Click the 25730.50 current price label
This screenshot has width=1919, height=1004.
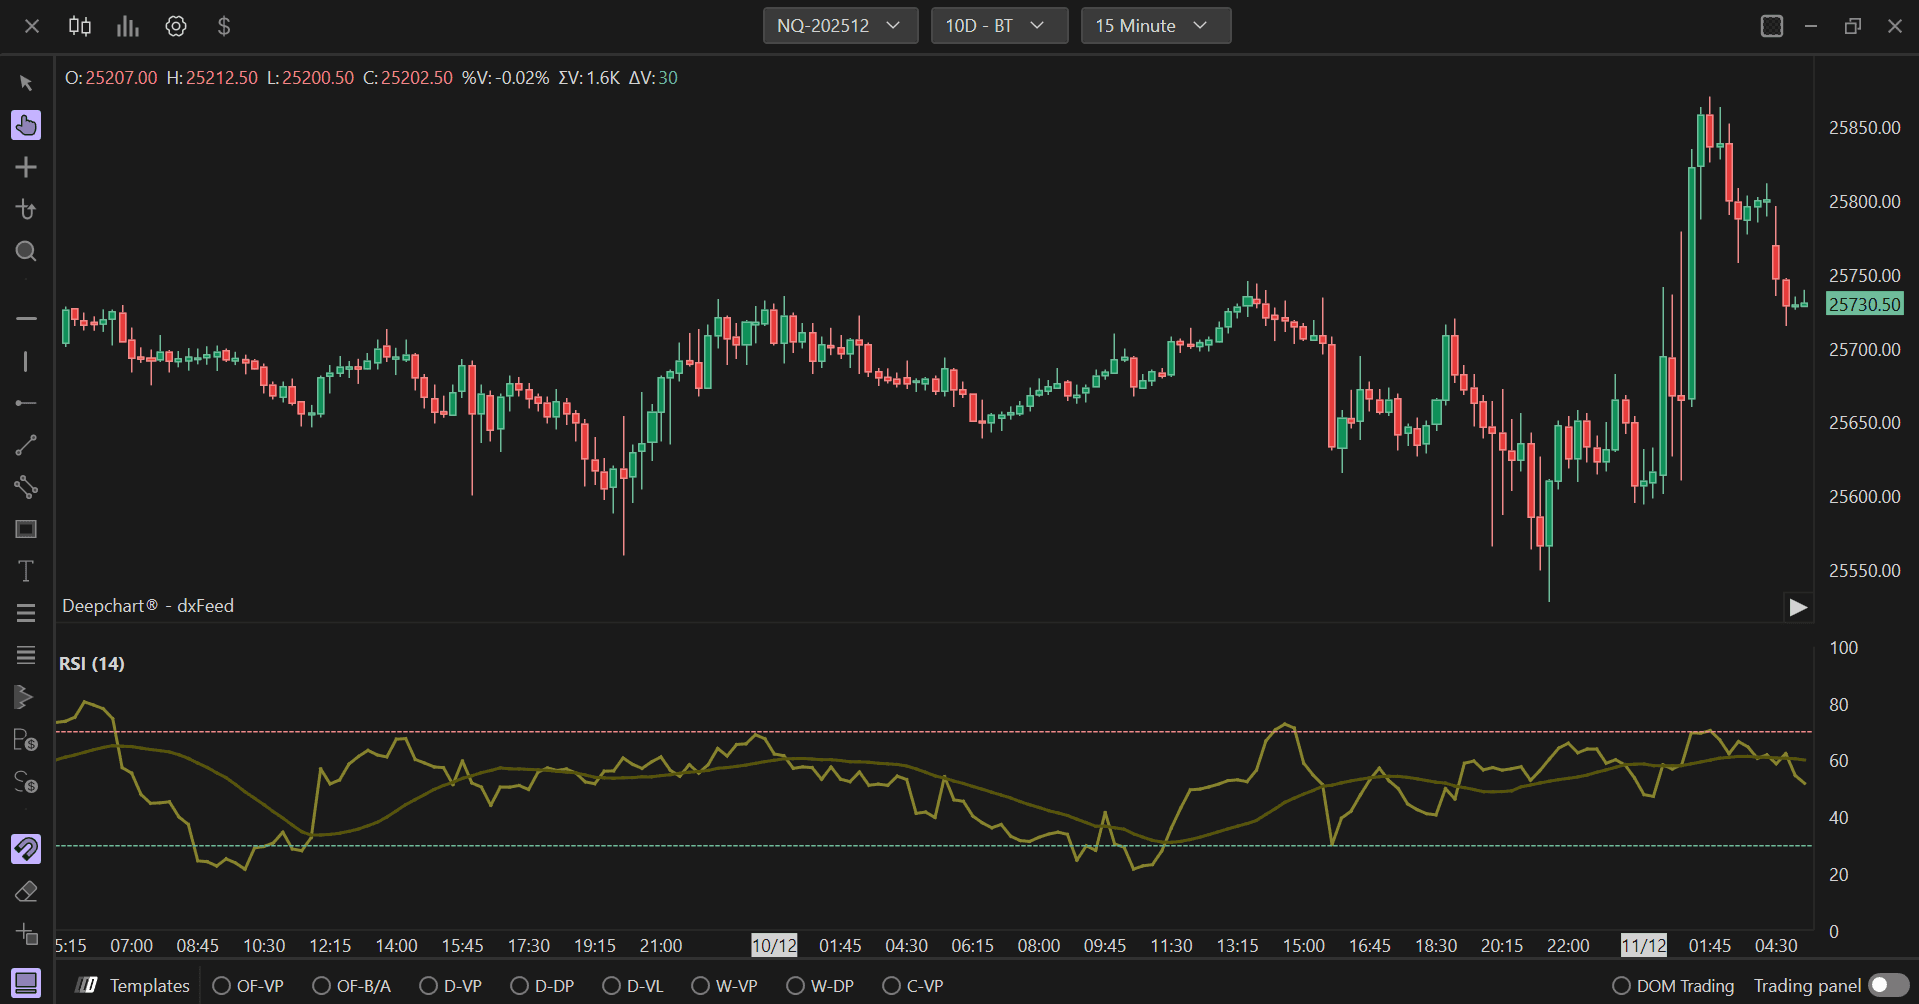(1865, 304)
